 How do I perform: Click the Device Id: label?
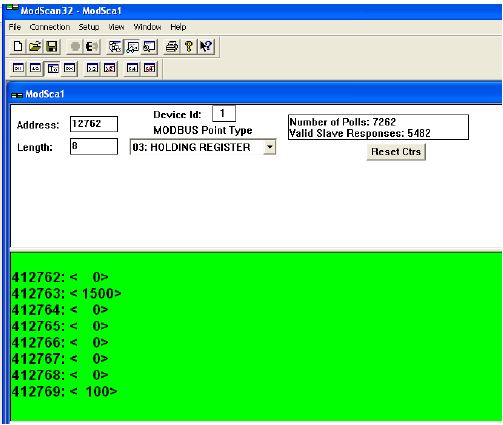(177, 115)
